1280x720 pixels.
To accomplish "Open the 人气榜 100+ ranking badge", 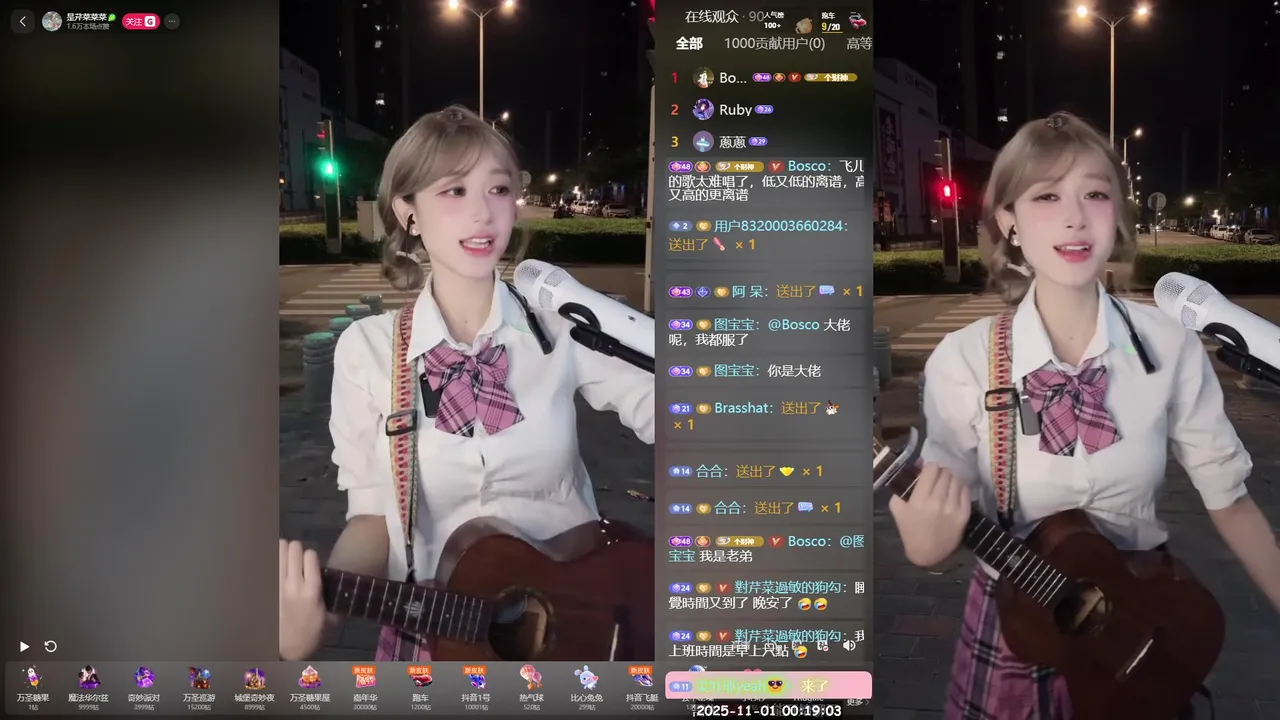I will [772, 20].
